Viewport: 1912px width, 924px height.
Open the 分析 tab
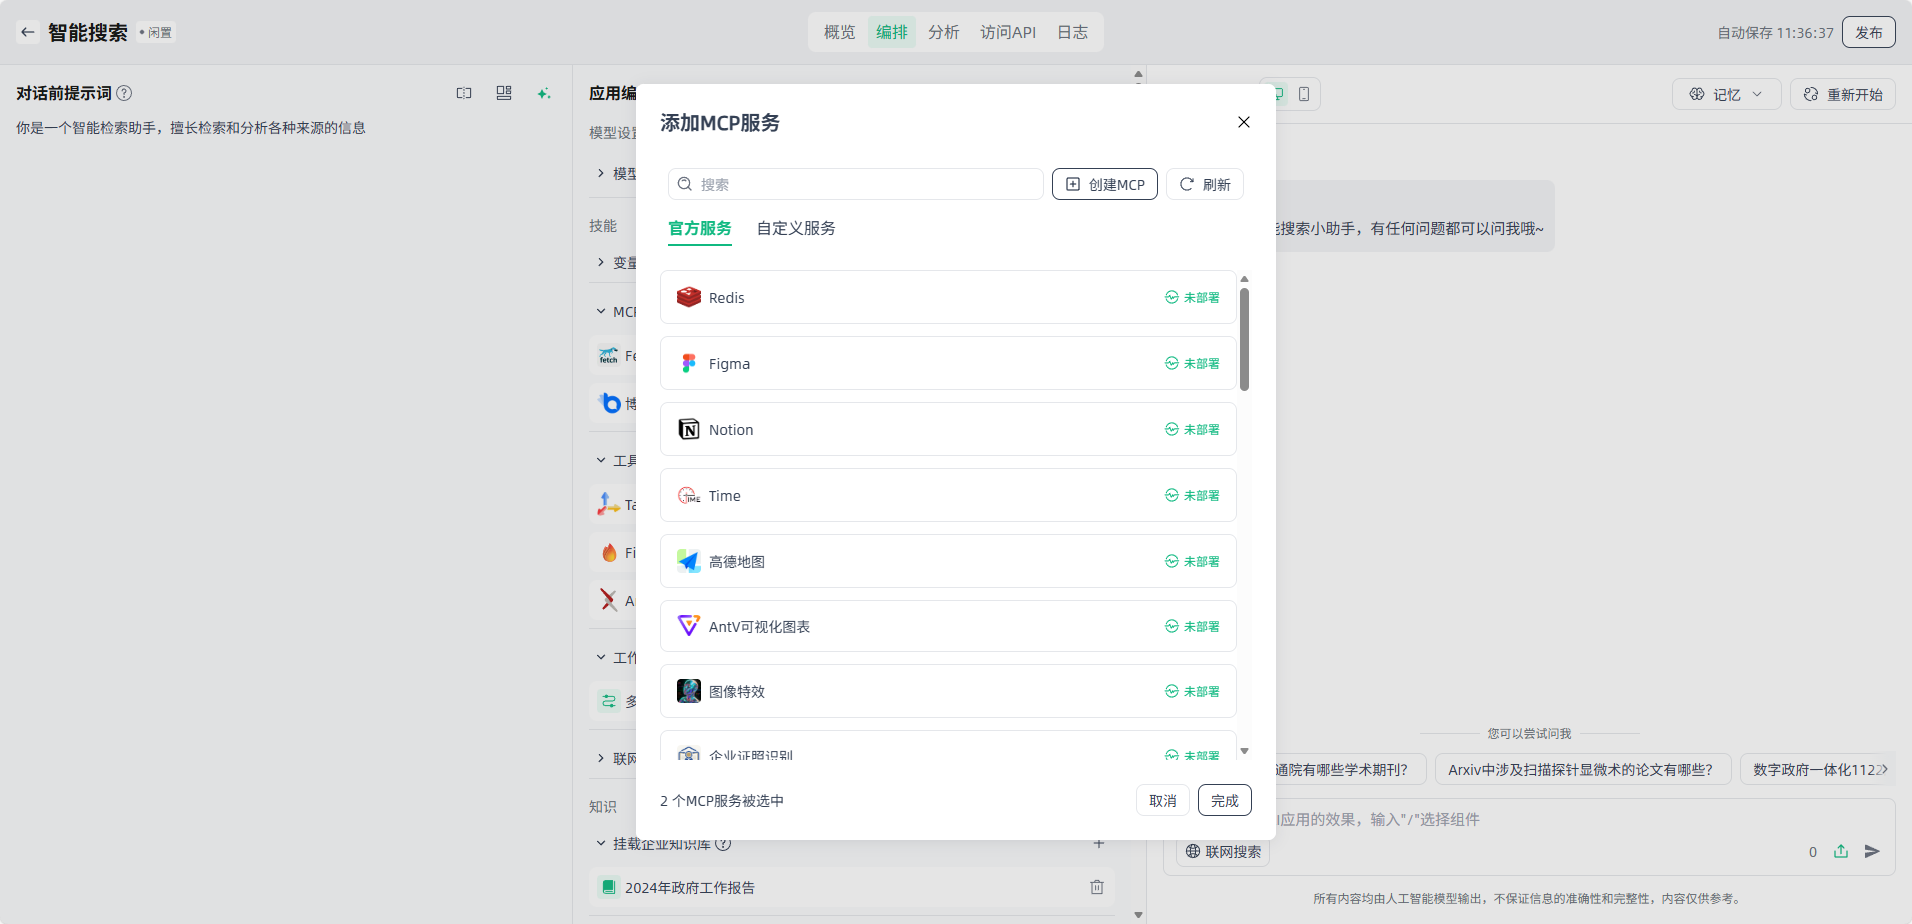tap(943, 32)
